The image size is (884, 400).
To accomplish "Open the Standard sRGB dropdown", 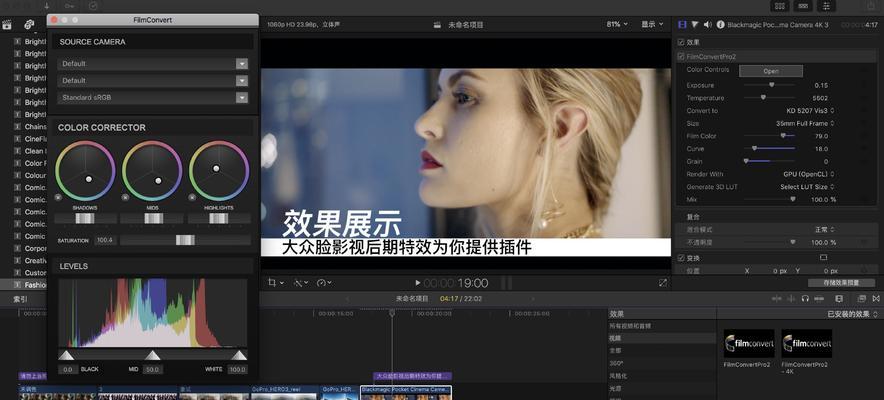I will tap(152, 97).
